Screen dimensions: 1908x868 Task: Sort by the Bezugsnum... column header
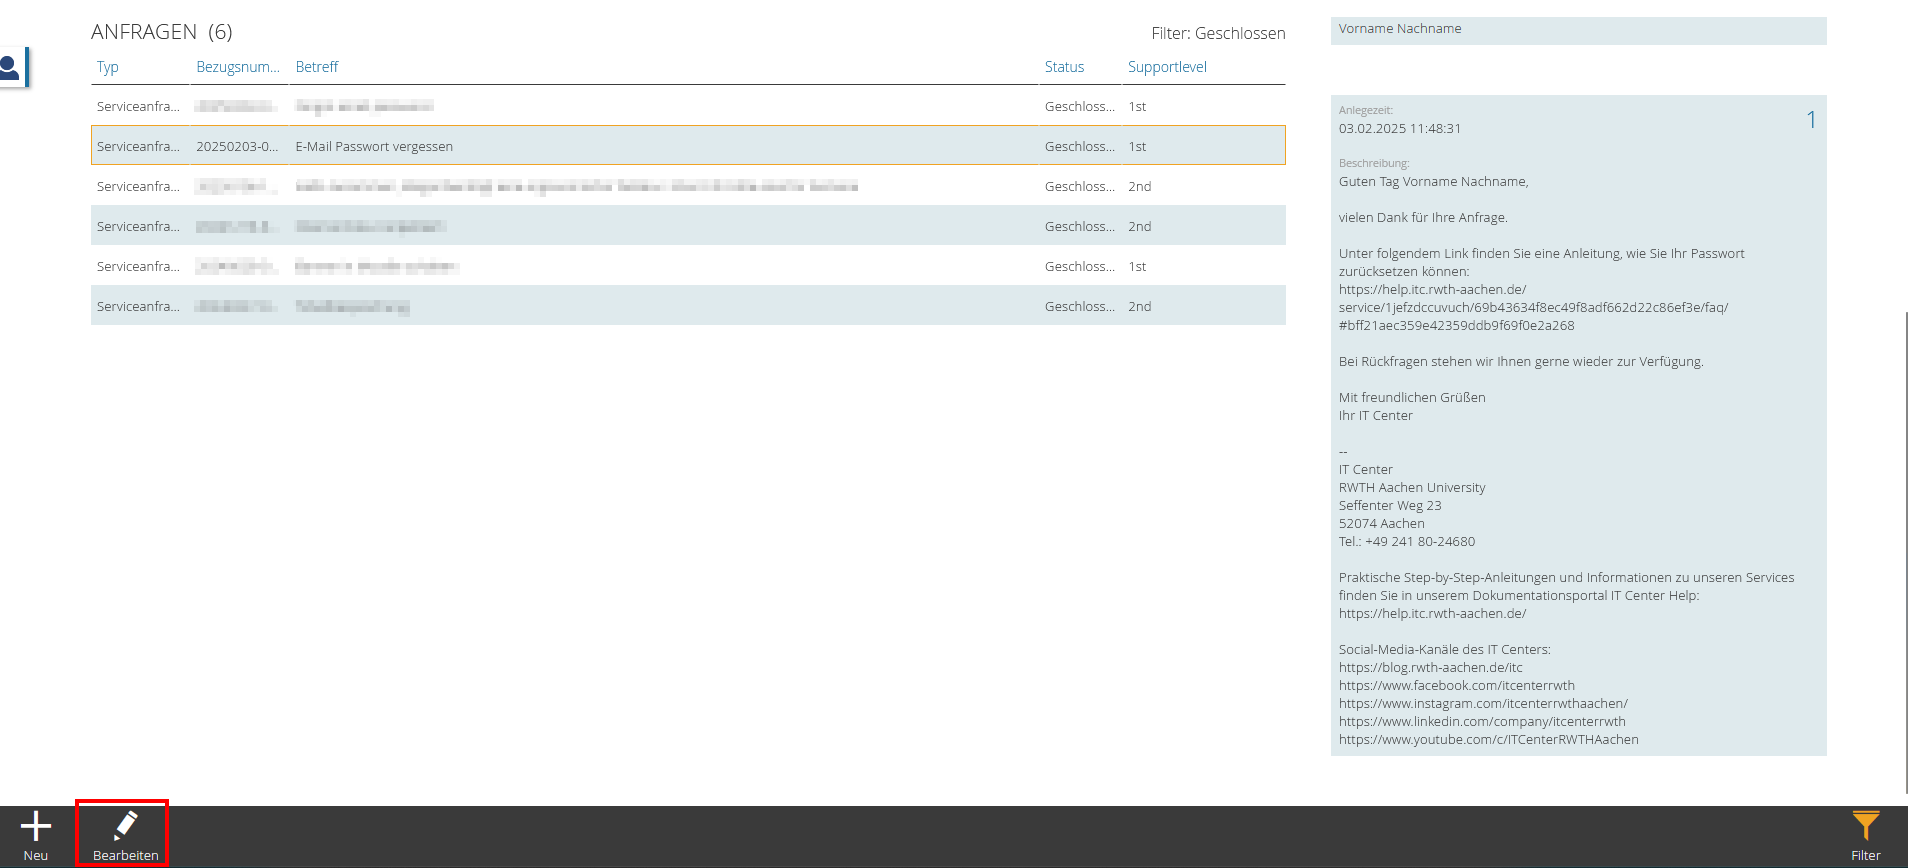click(x=237, y=67)
